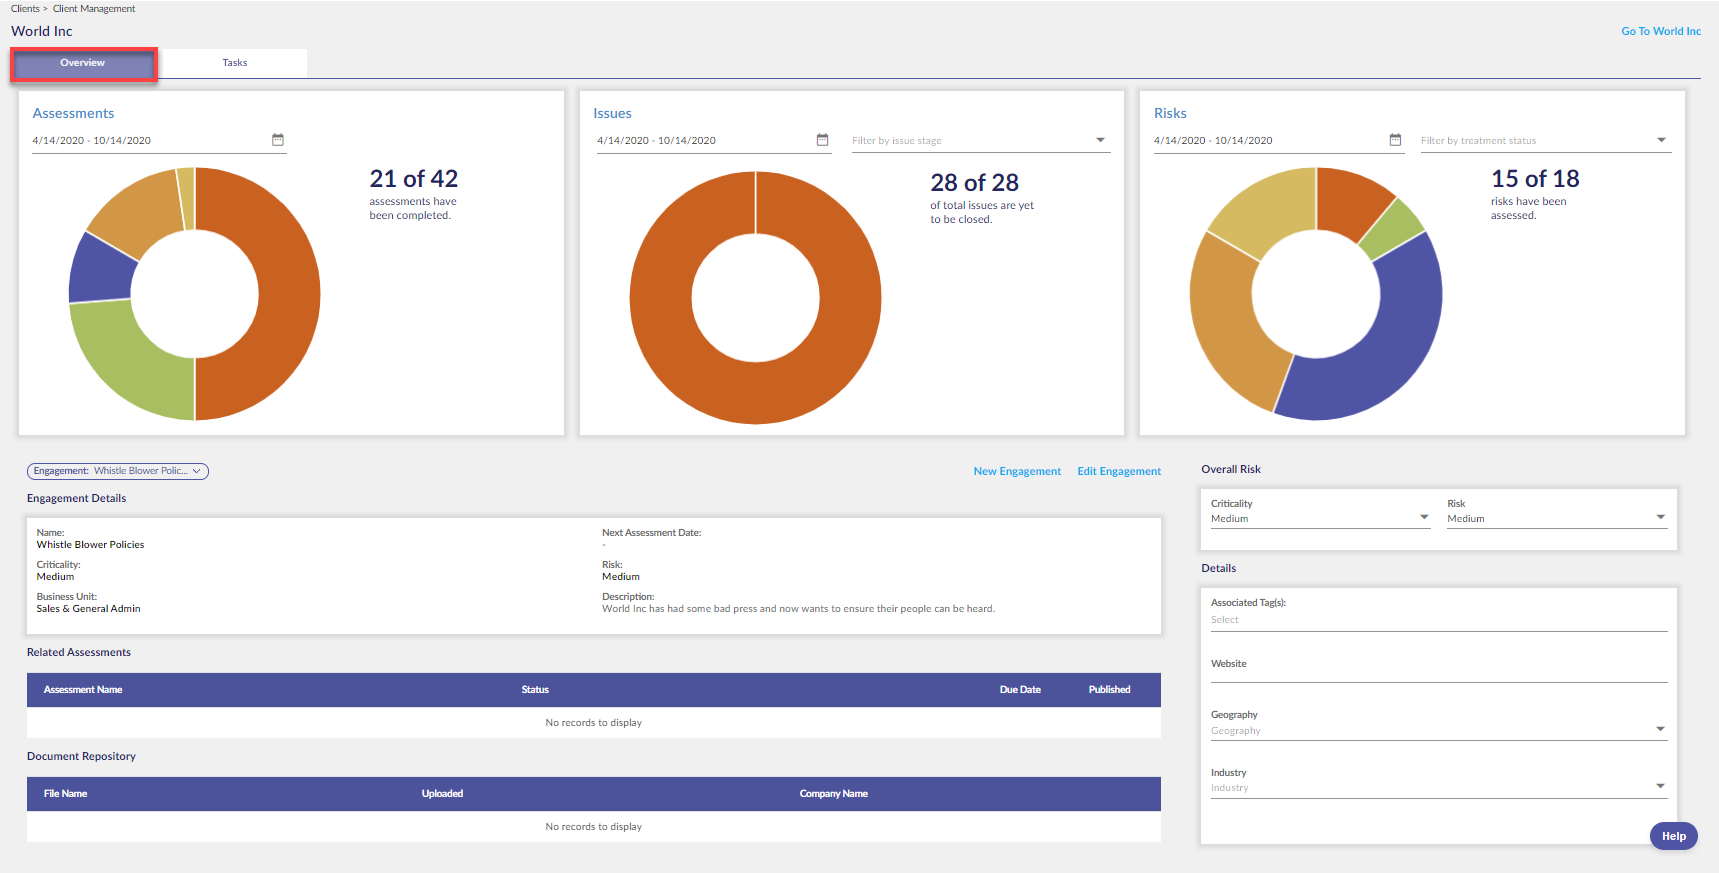Click the Assessments date range field
This screenshot has height=873, width=1719.
pos(159,141)
